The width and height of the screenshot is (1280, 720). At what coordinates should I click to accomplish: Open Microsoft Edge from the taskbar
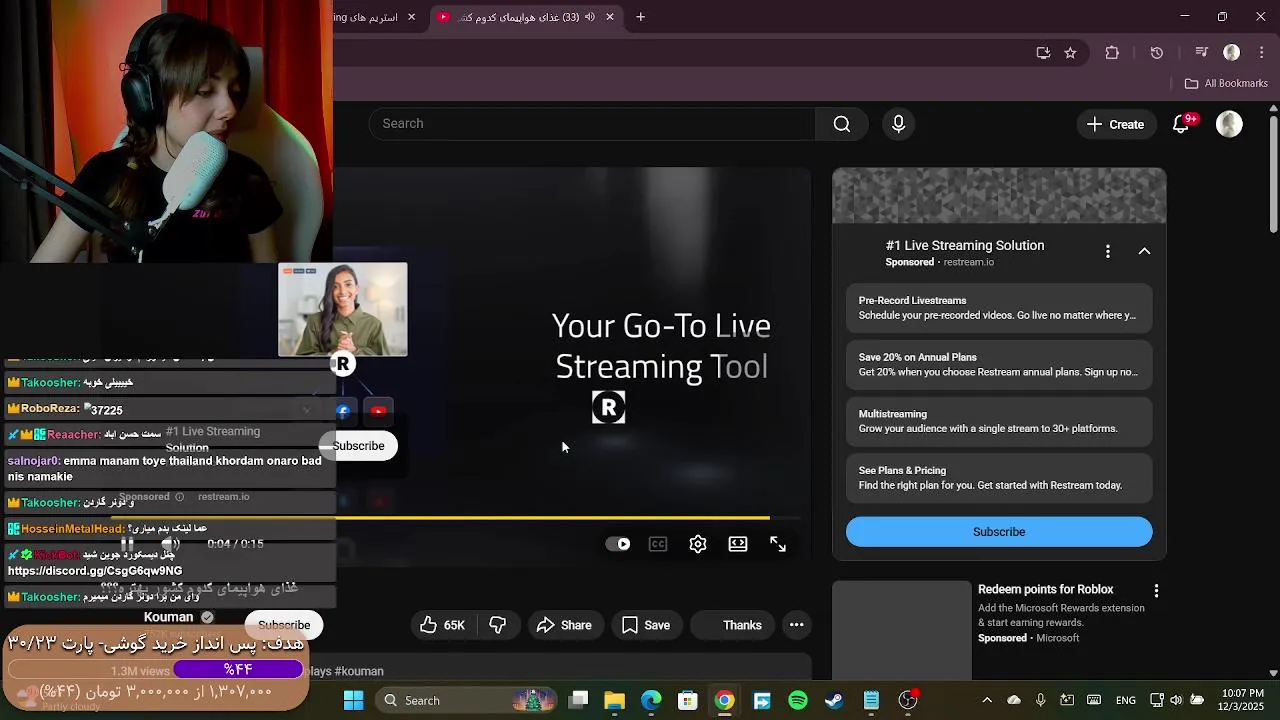click(x=651, y=700)
